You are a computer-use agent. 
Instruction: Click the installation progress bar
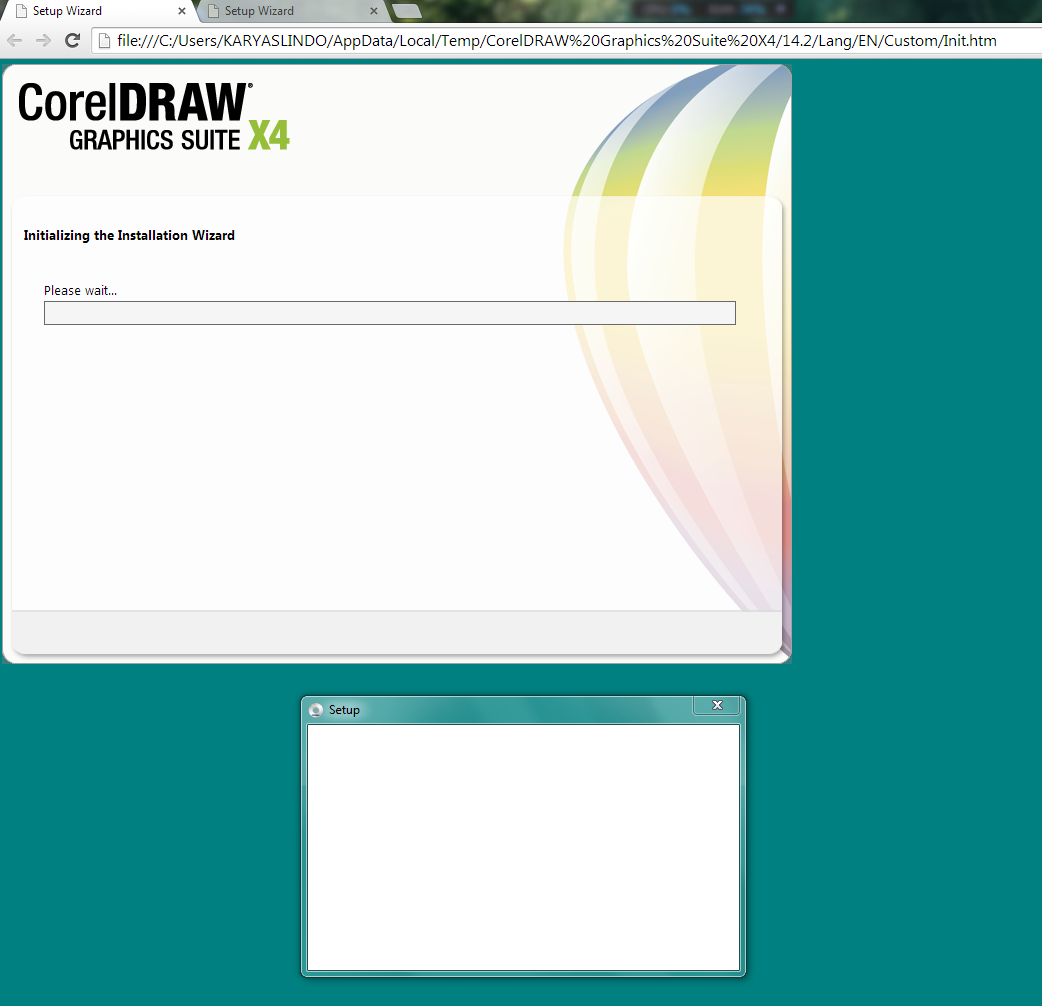point(389,313)
